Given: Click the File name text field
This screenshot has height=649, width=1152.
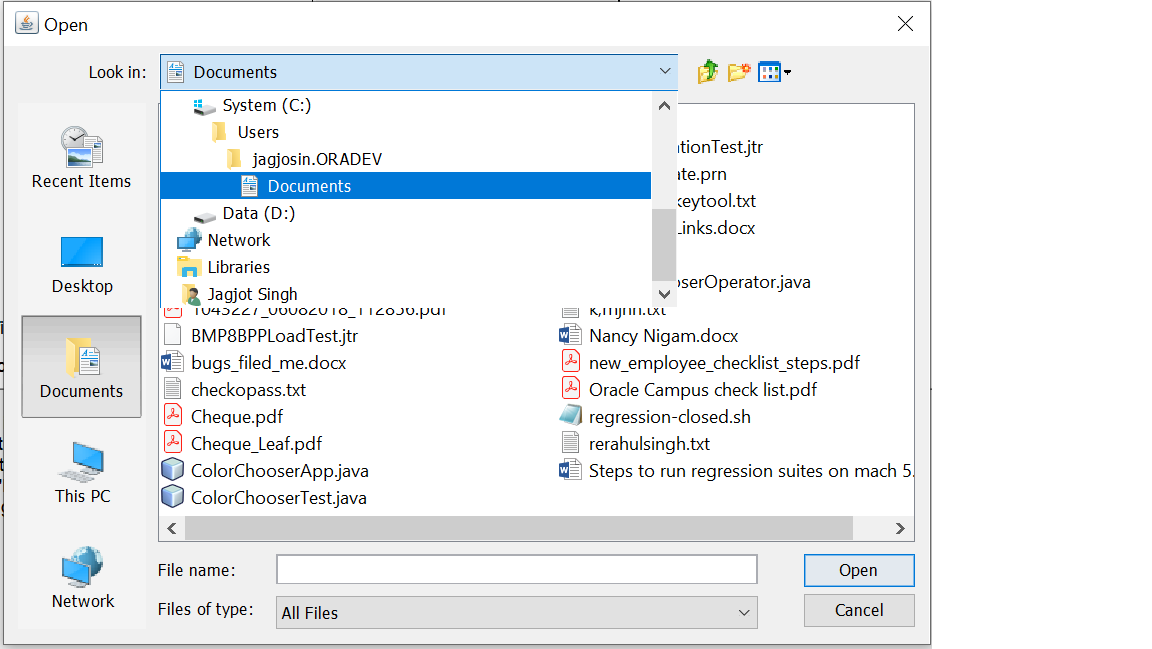Looking at the screenshot, I should click(516, 570).
